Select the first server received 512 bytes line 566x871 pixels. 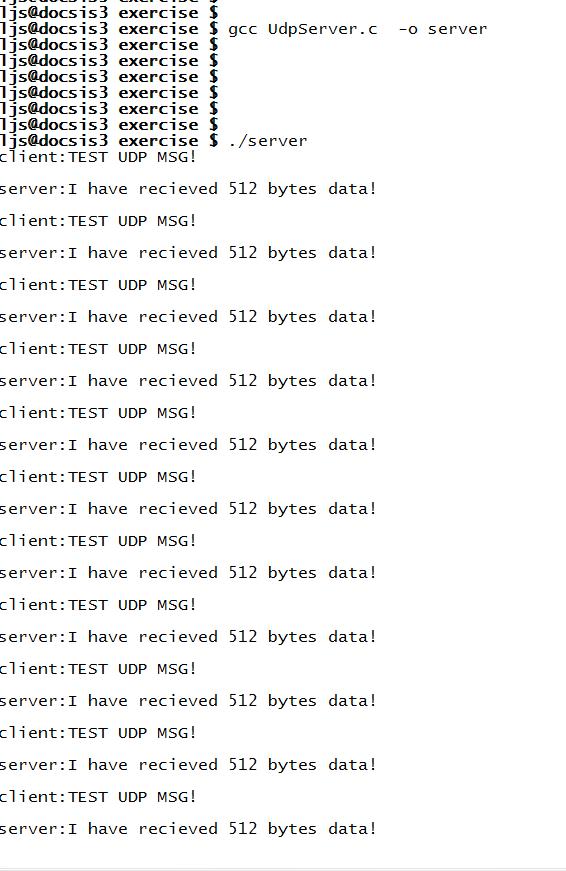click(x=188, y=189)
